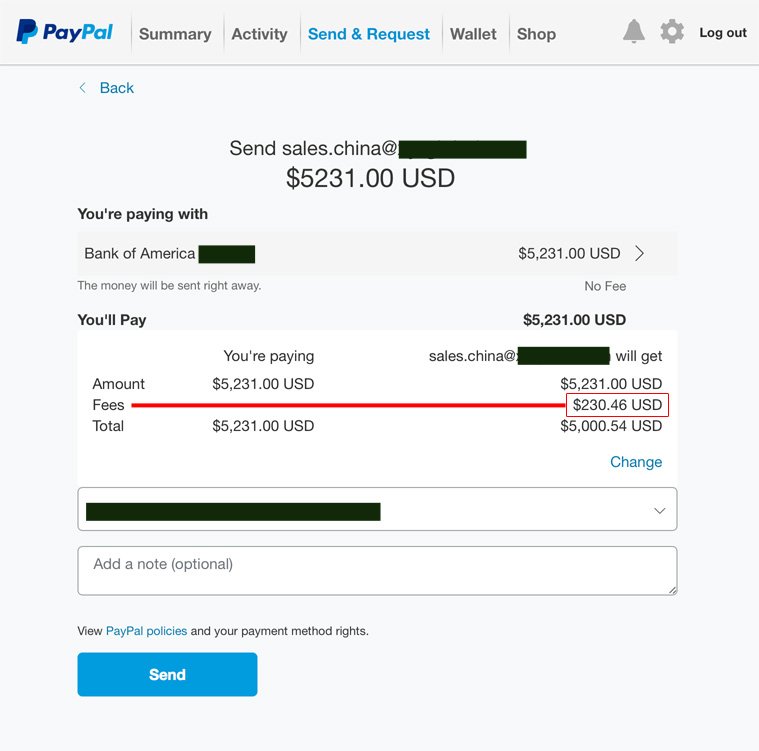The height and width of the screenshot is (751, 759).
Task: Go to the Activity tab
Action: point(259,34)
